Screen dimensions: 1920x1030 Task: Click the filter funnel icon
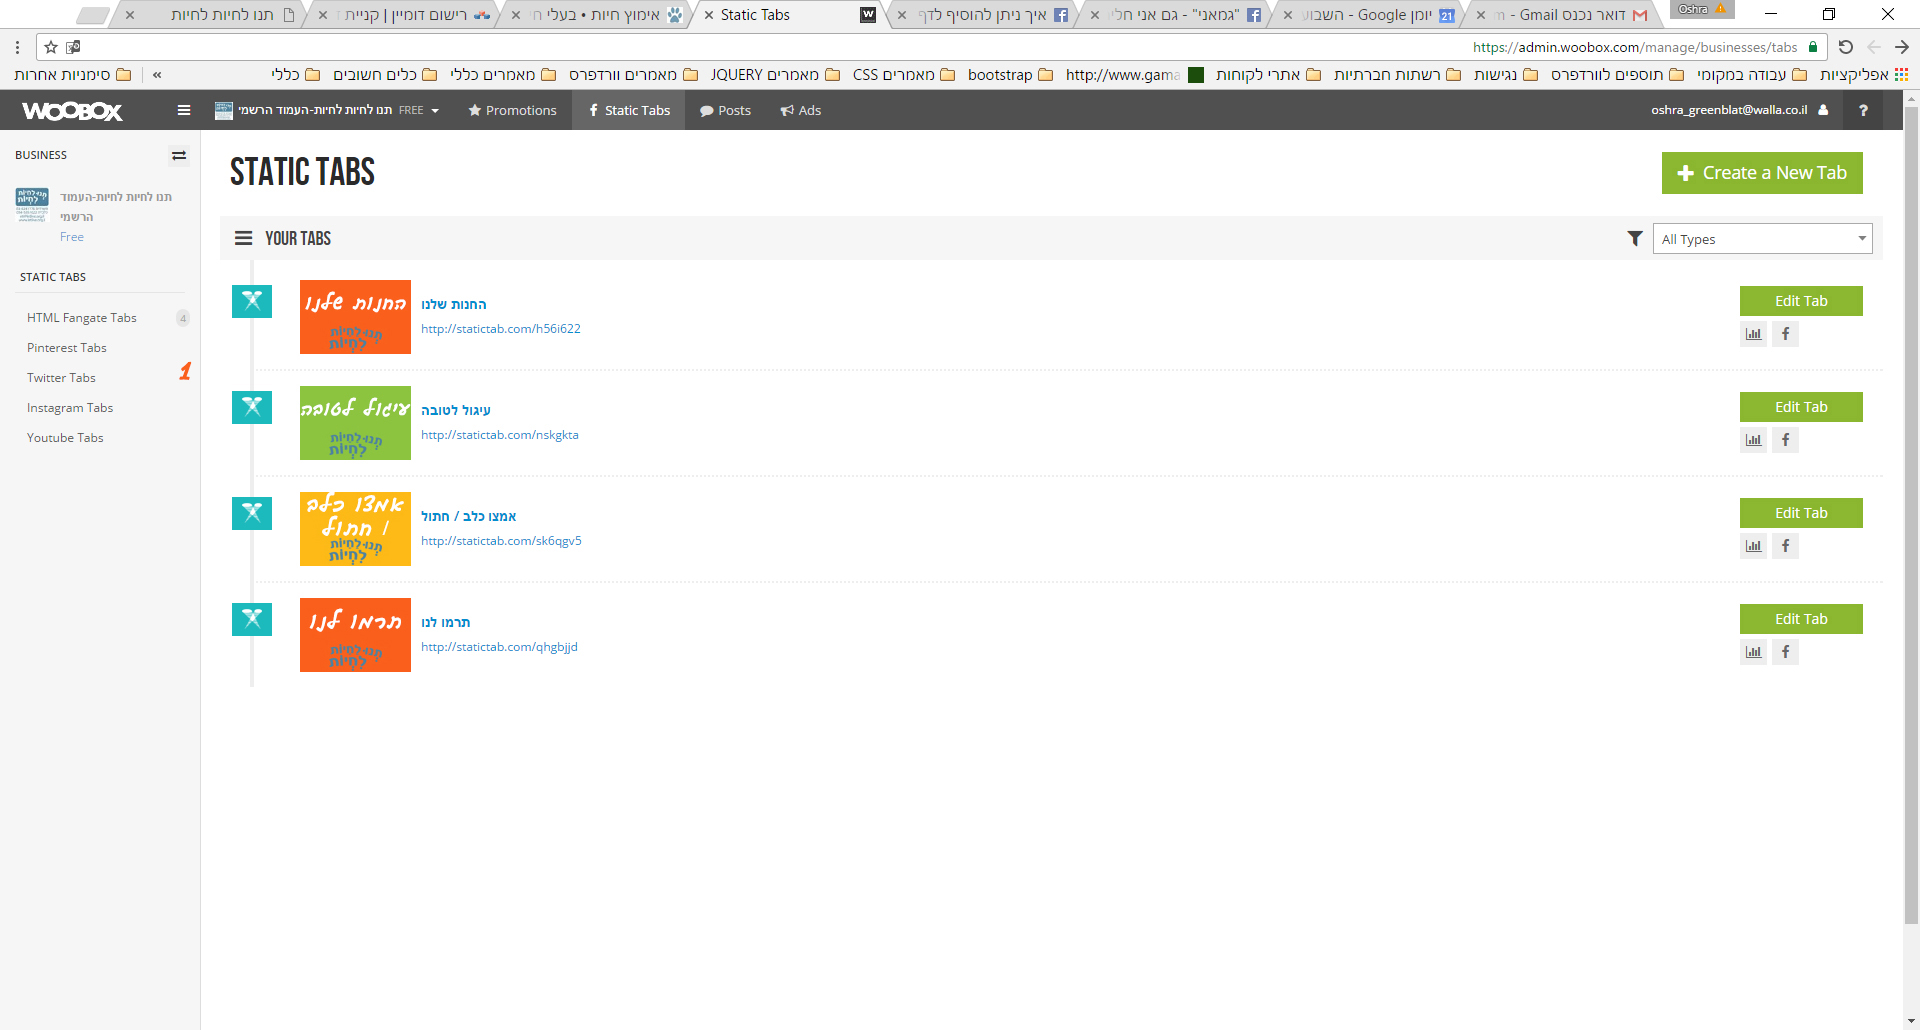[x=1635, y=239]
